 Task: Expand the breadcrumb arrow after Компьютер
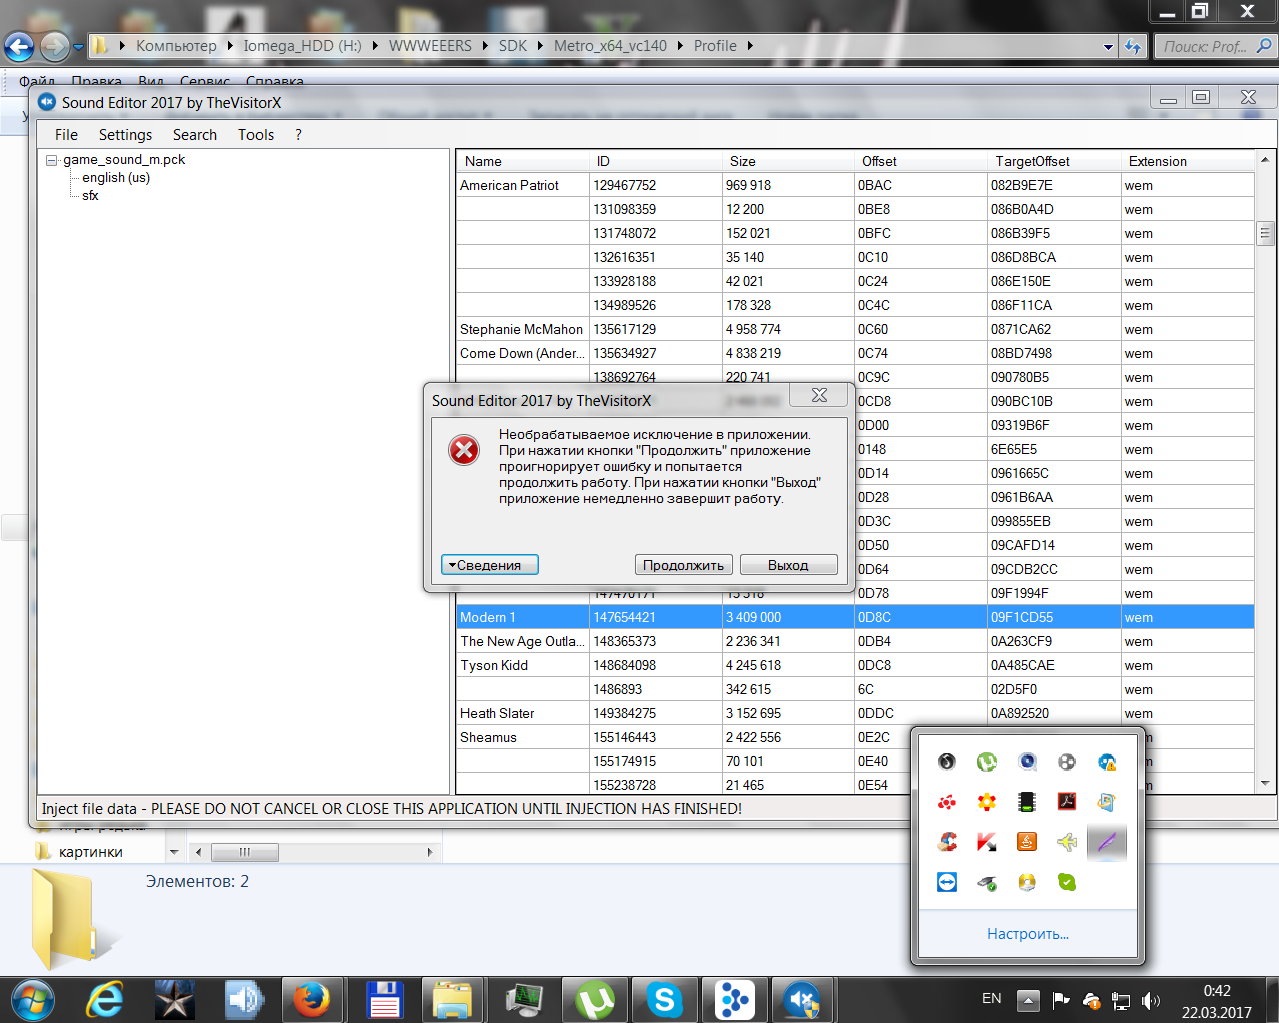coord(230,46)
